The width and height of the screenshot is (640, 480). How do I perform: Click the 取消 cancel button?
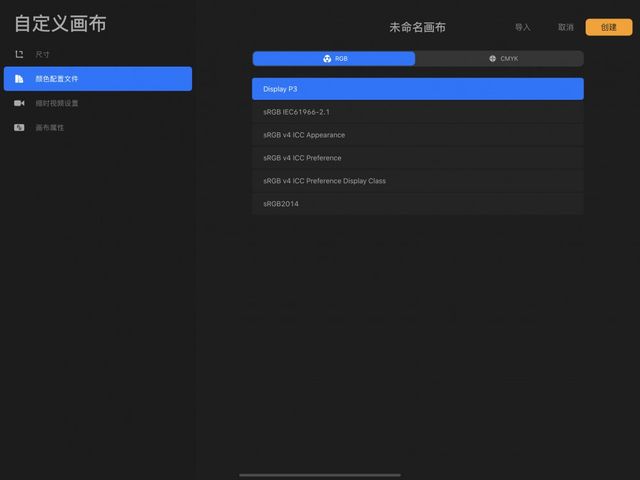pos(566,27)
